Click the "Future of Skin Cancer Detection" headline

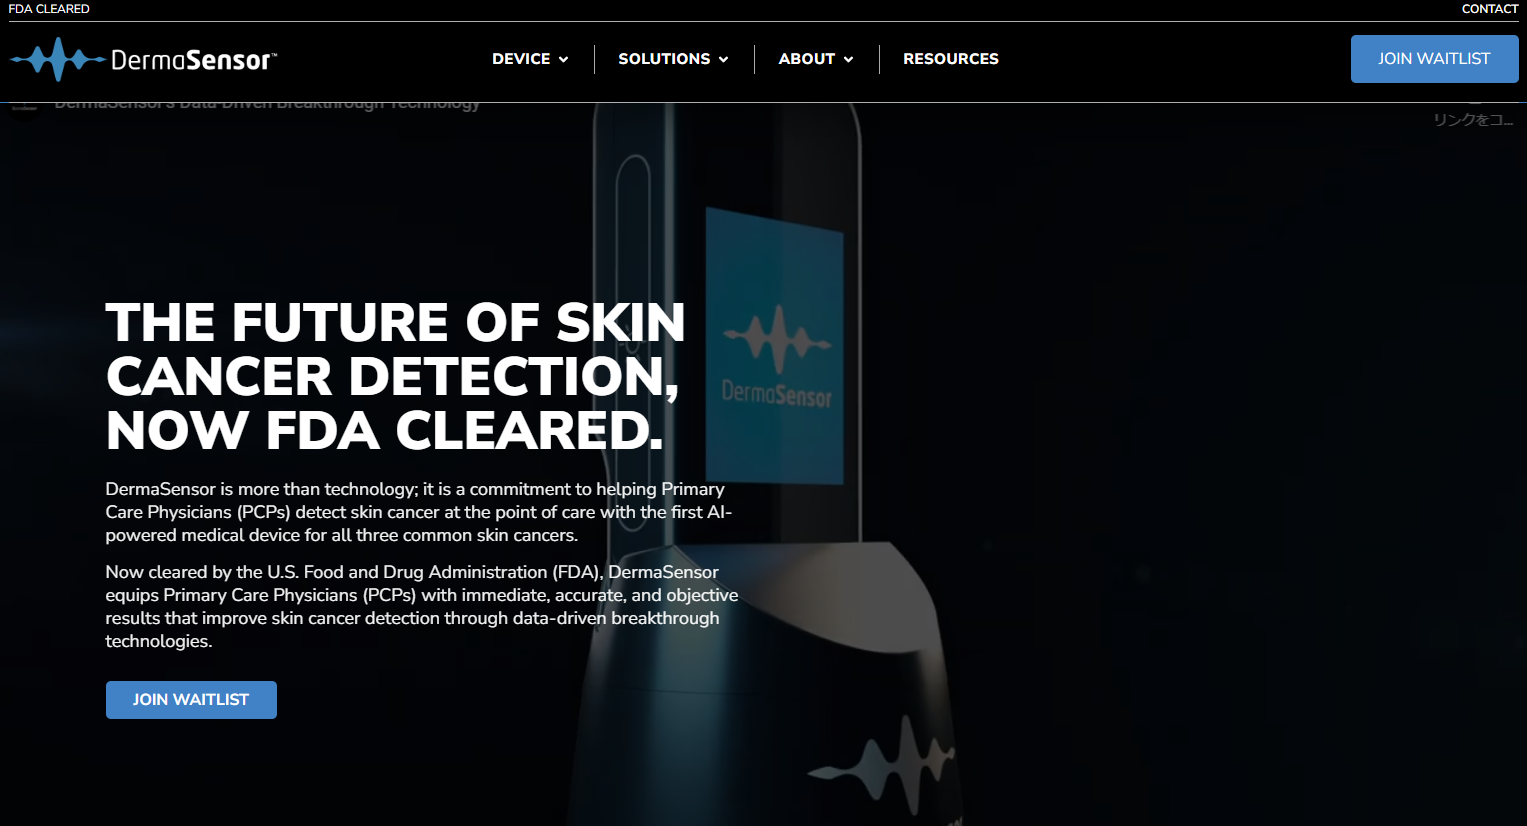395,377
